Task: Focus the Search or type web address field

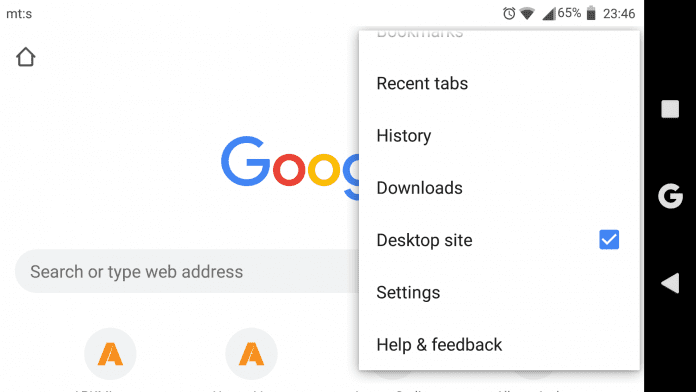Action: [x=187, y=271]
